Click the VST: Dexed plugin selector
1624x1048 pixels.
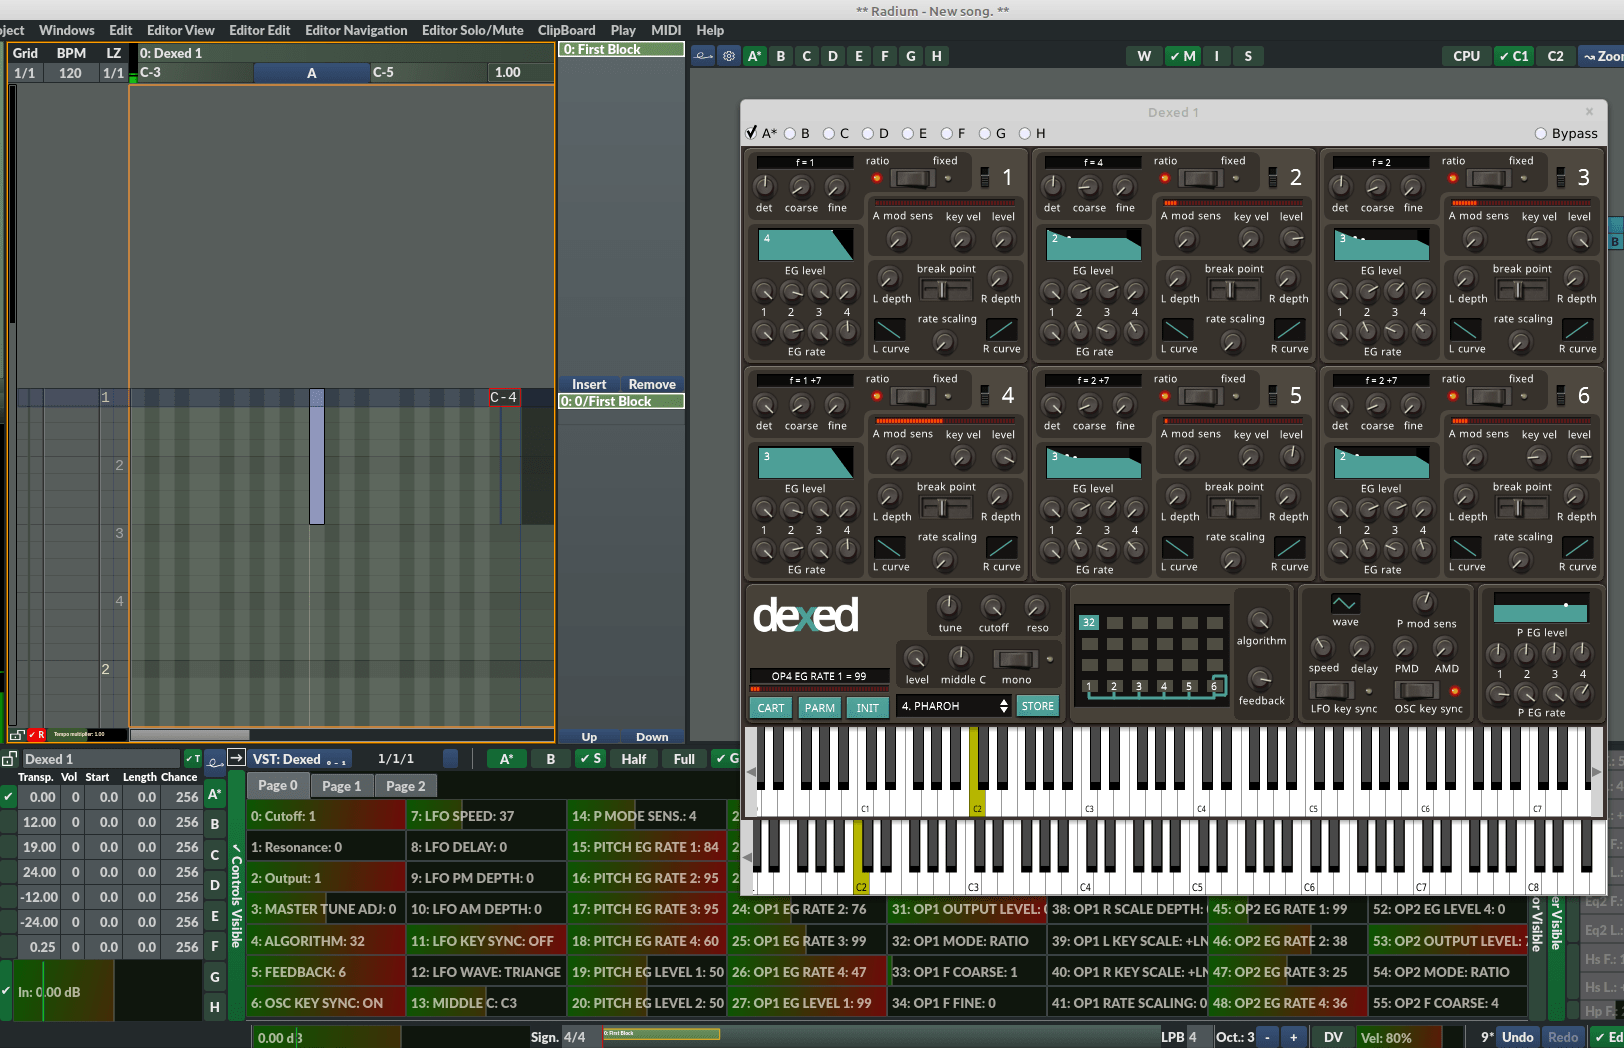tap(300, 759)
